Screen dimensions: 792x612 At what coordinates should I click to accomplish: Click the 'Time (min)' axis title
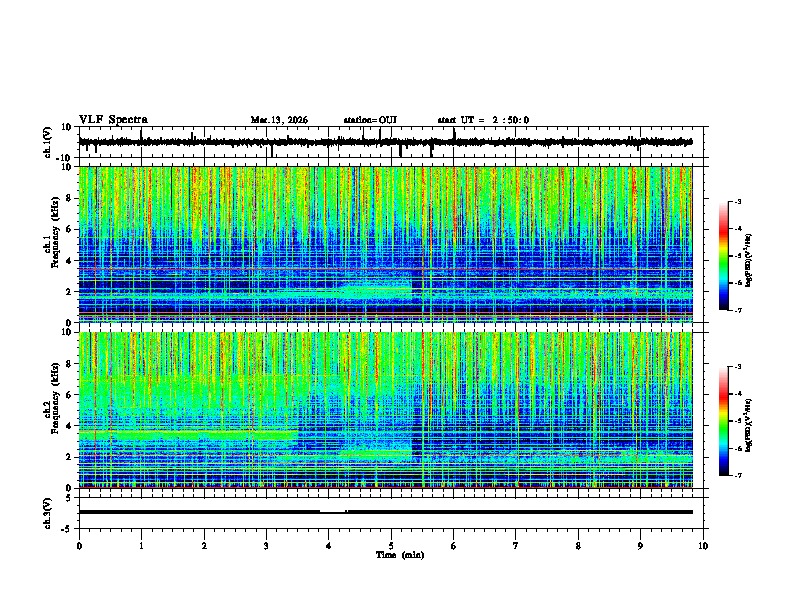coord(400,555)
